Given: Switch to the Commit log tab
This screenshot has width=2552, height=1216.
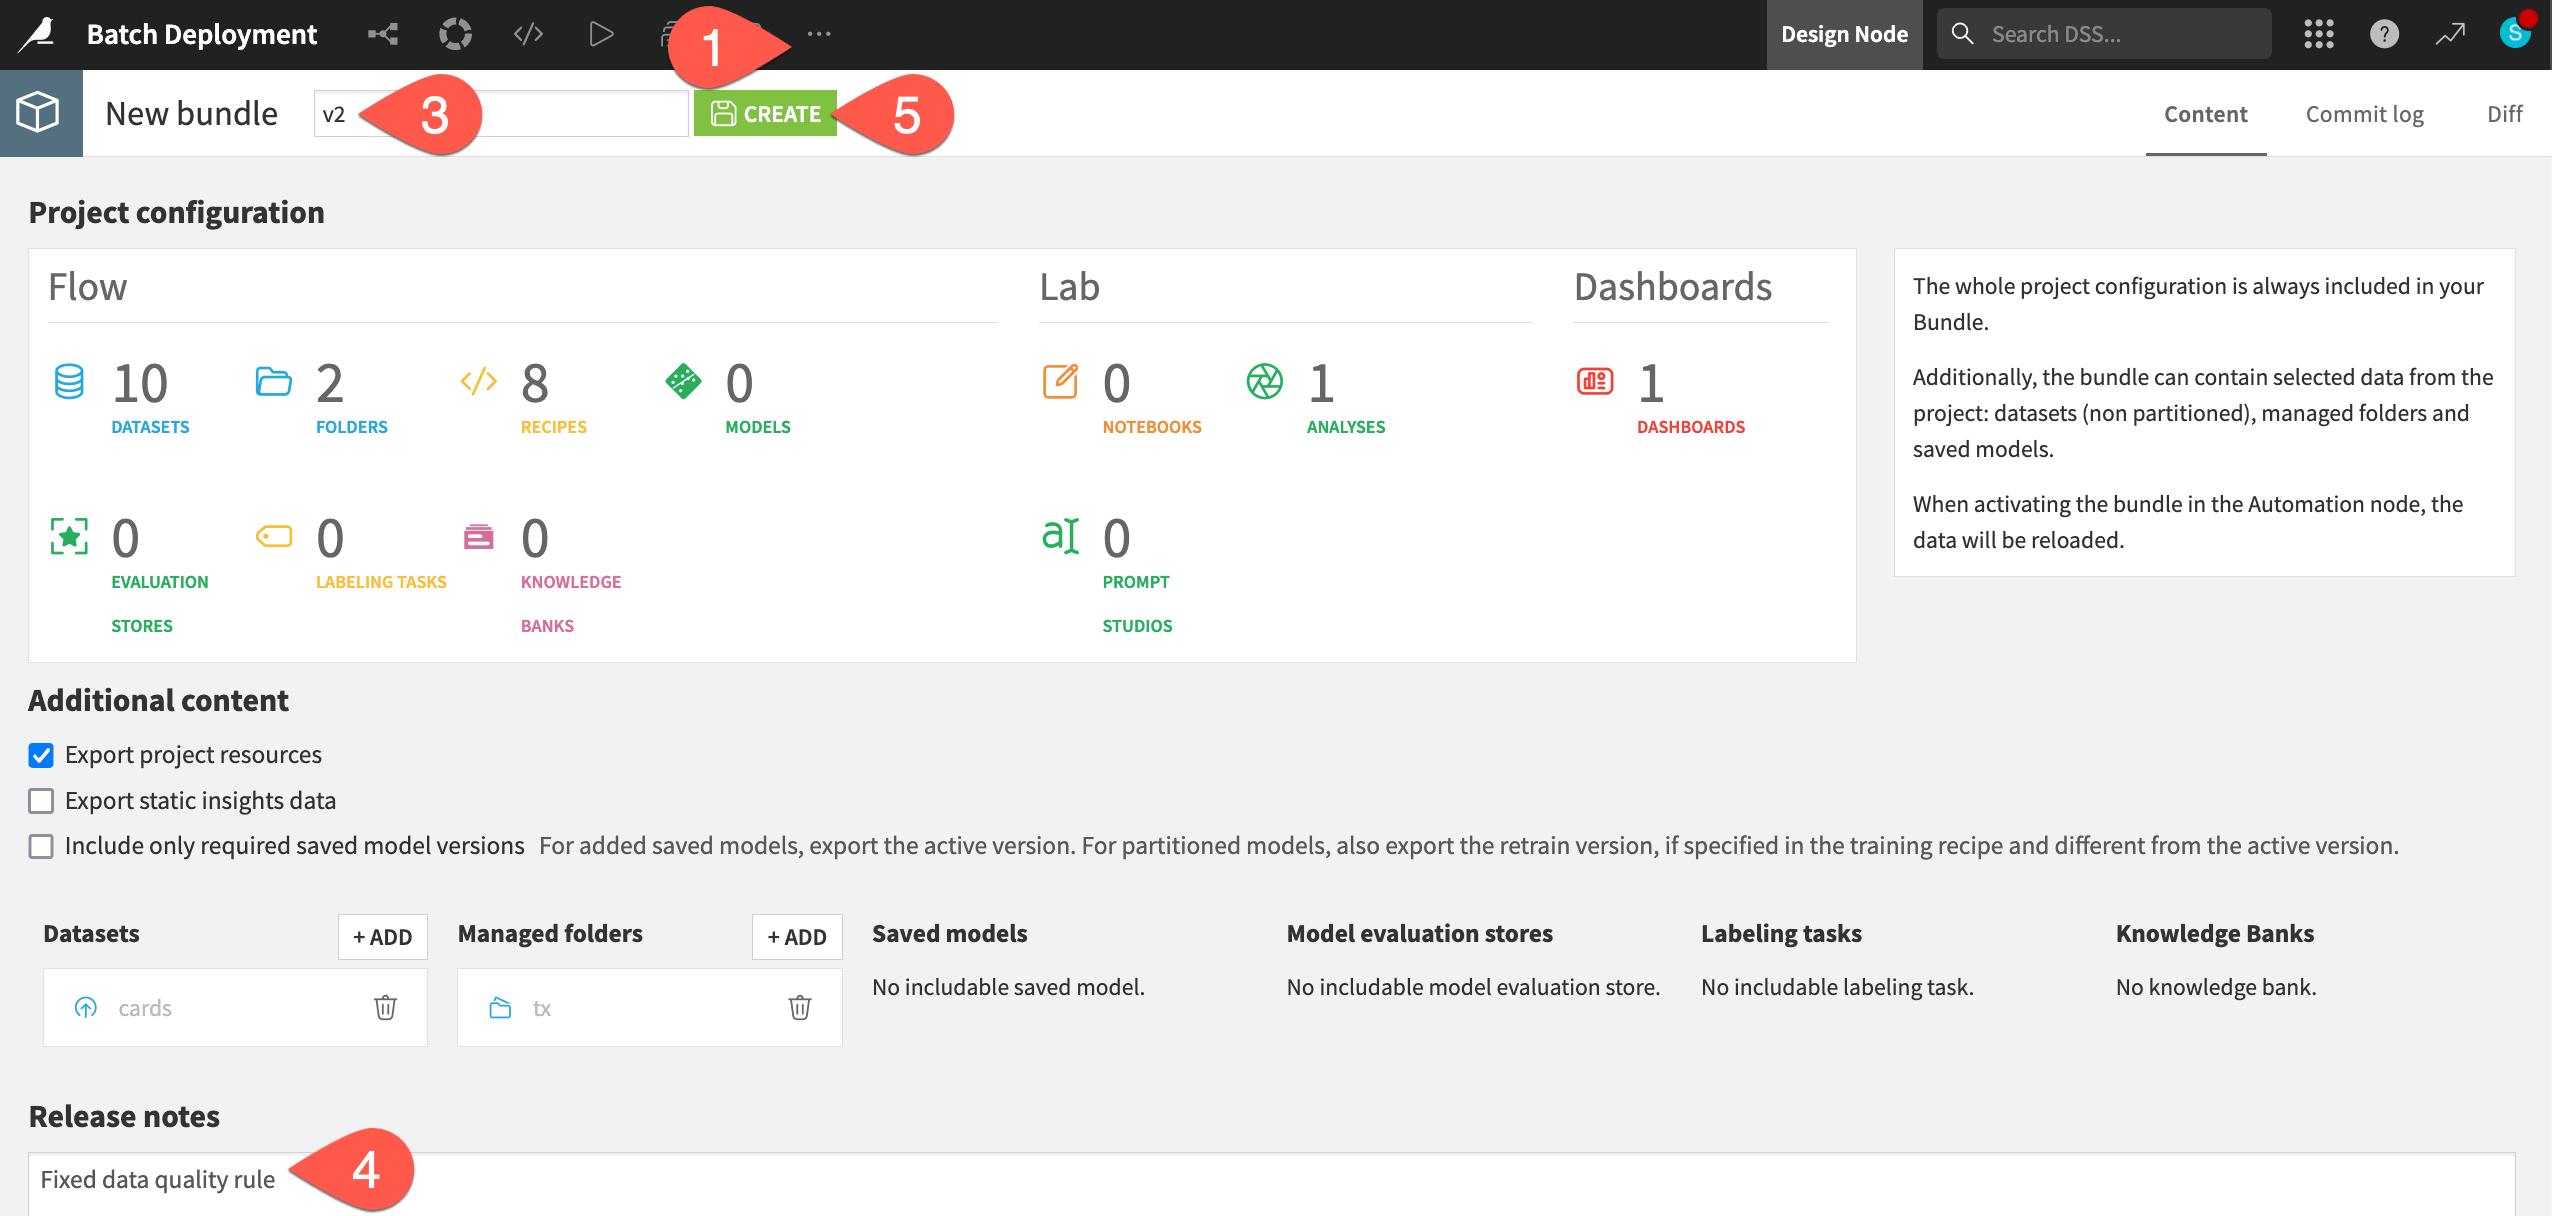Looking at the screenshot, I should [x=2364, y=113].
